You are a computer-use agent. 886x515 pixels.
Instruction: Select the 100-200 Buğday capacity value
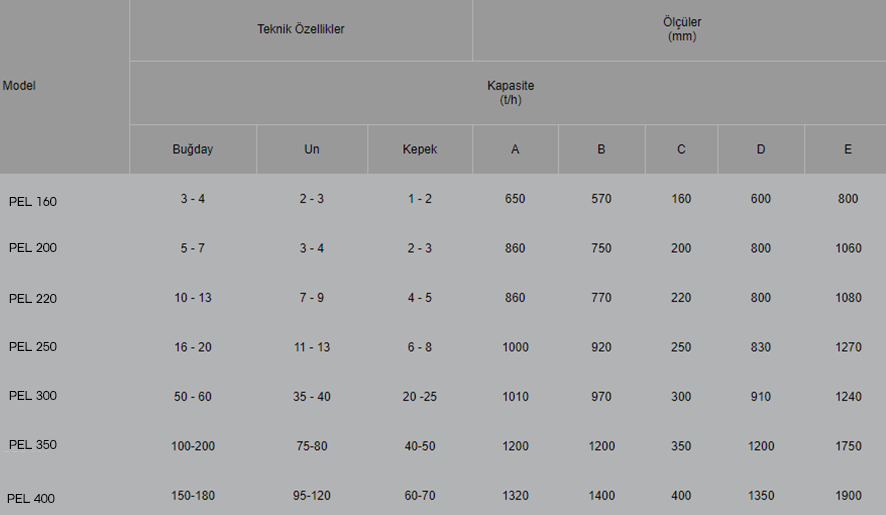pos(193,446)
